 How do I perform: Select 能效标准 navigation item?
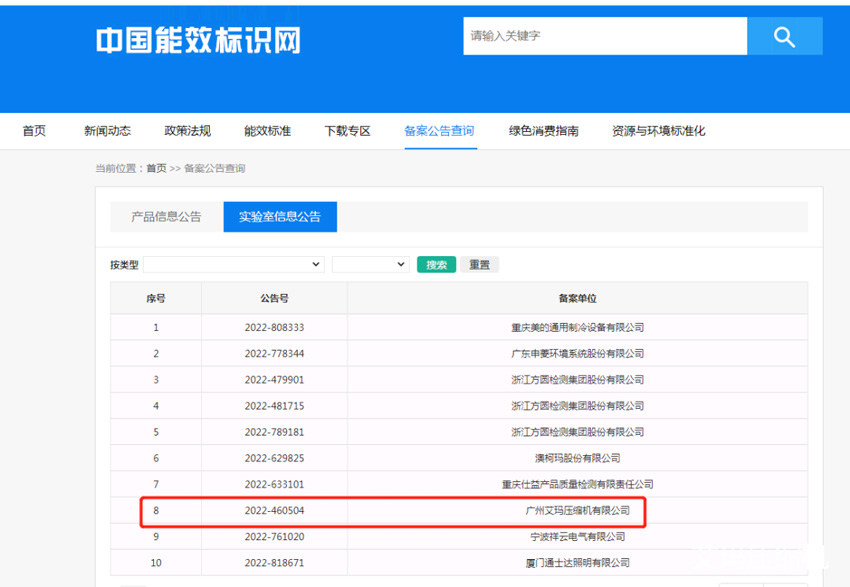click(x=268, y=131)
